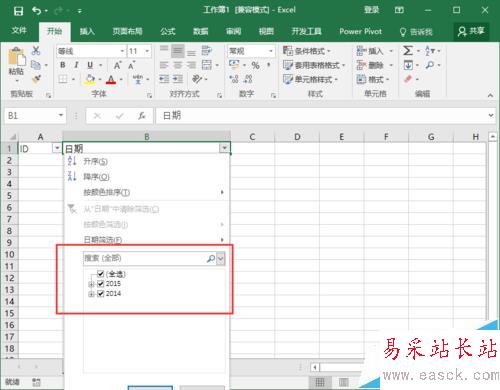
Task: Click the Clear eraser icon
Action: [x=408, y=79]
